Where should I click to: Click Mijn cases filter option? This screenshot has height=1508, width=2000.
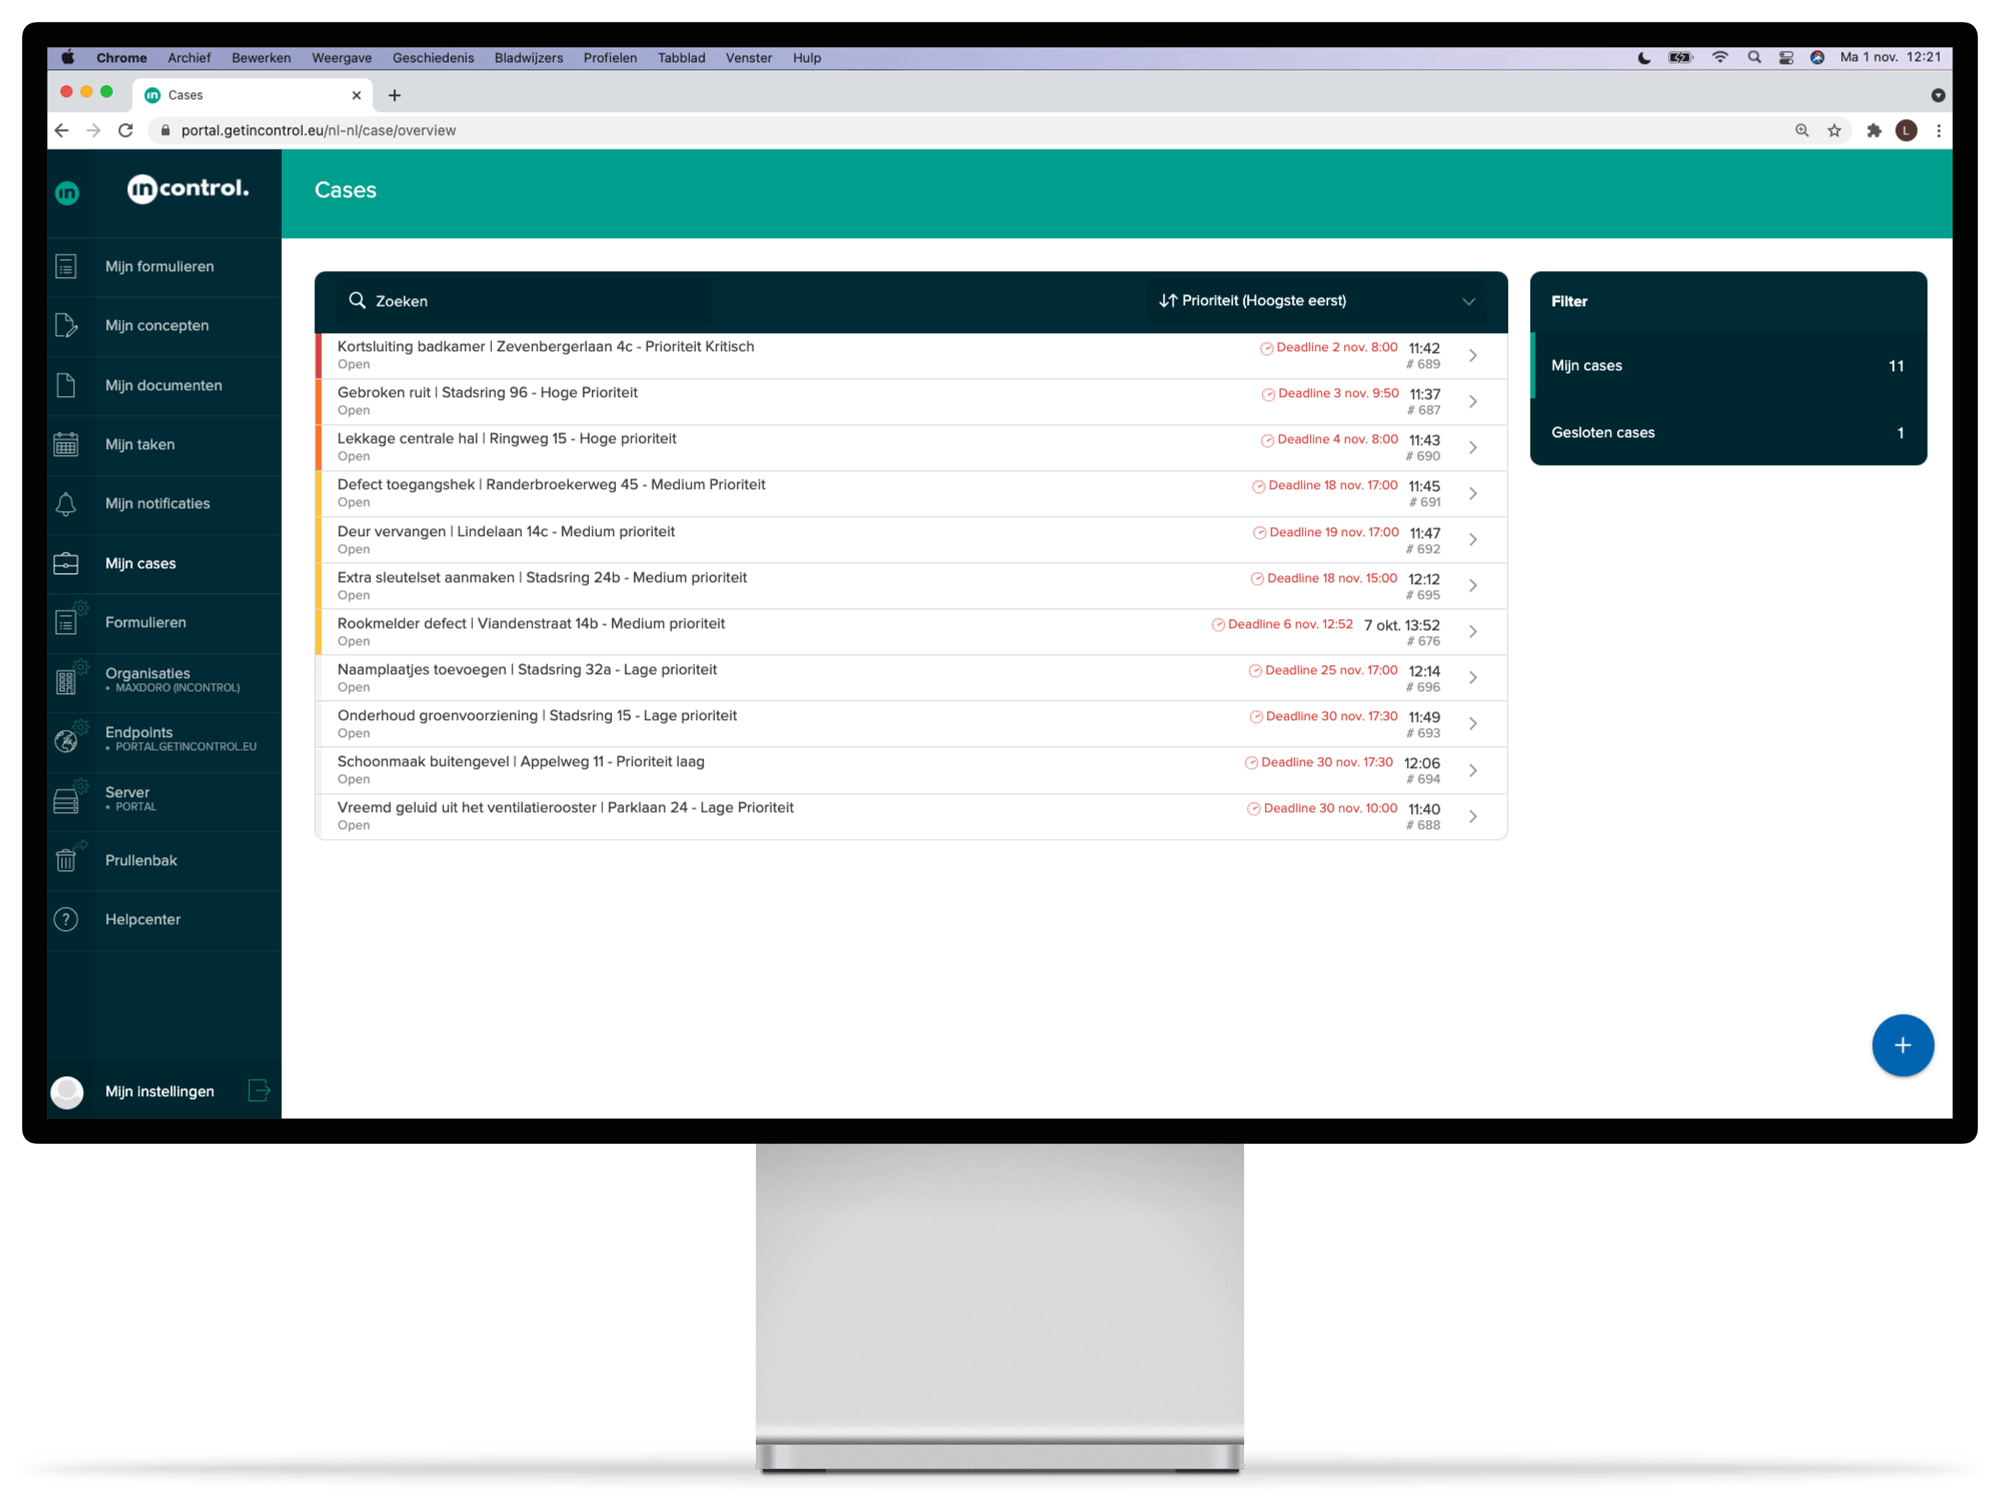coord(1726,366)
